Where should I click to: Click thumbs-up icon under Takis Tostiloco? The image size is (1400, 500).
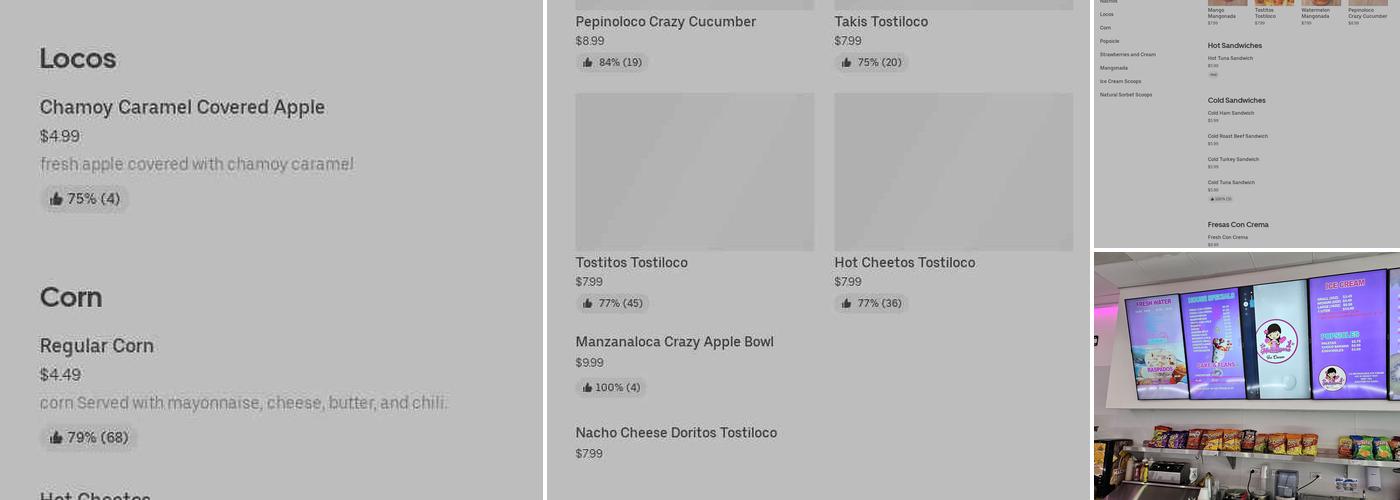coord(847,63)
